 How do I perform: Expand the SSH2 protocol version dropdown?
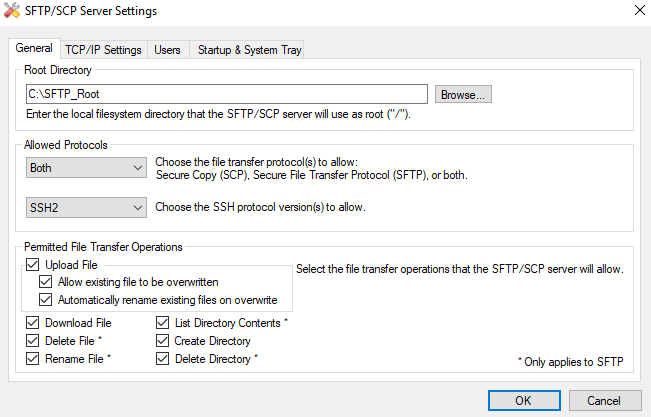tap(87, 208)
